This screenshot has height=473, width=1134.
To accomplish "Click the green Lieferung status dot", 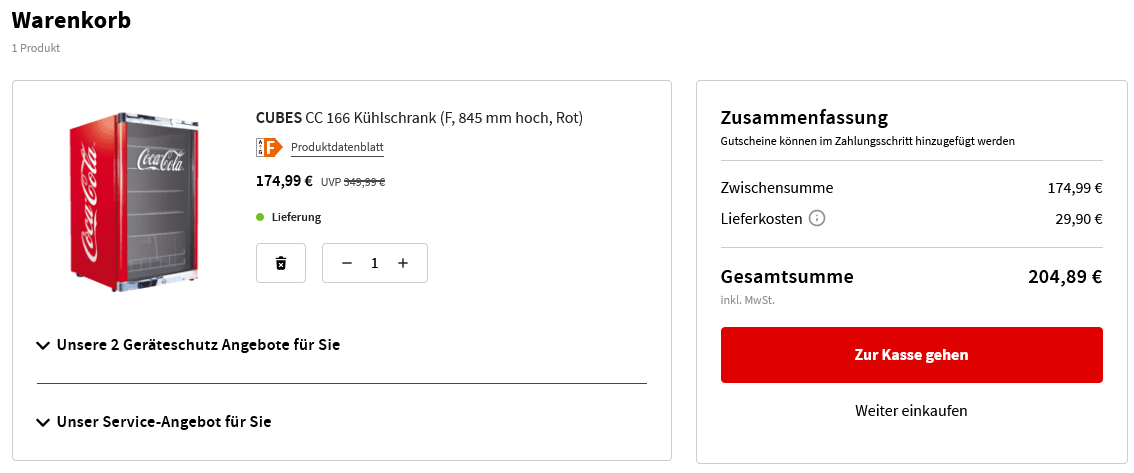I will tap(260, 217).
